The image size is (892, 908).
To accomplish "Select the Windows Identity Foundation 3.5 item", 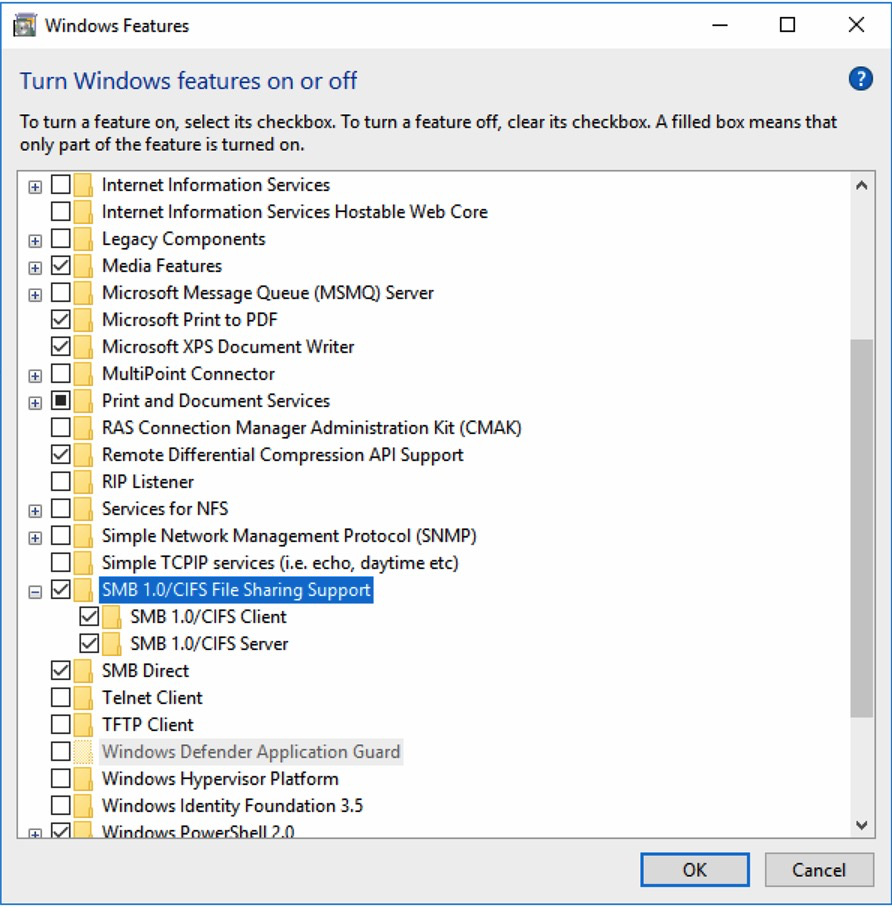I will click(232, 806).
